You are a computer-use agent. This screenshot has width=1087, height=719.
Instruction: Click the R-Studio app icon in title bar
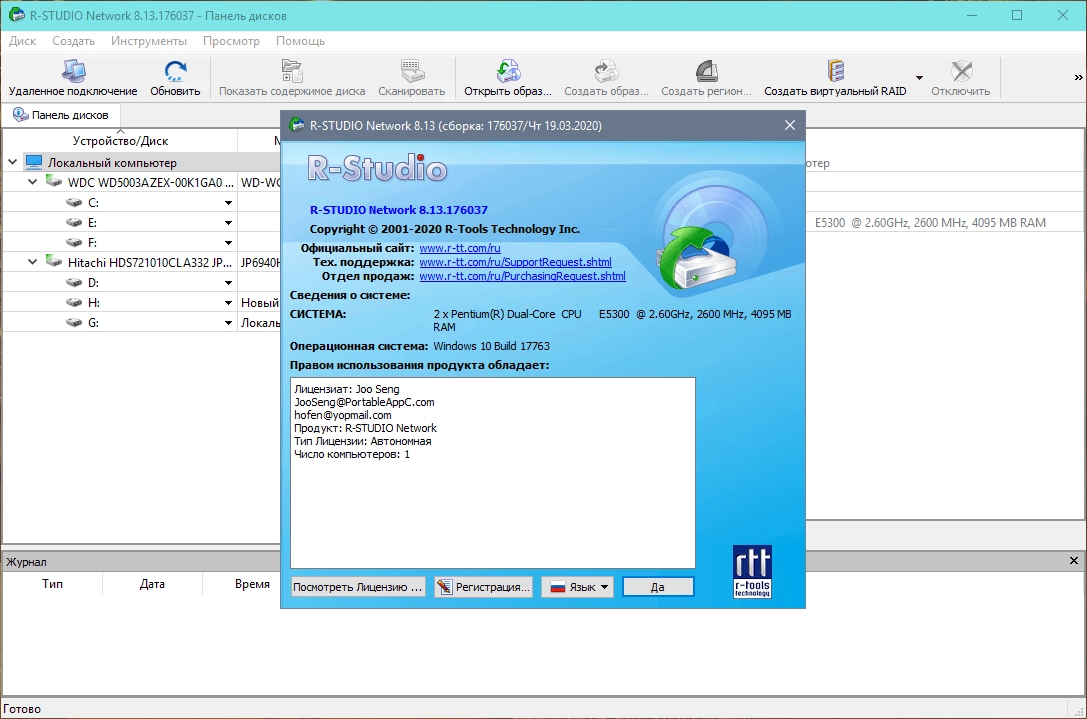(16, 15)
